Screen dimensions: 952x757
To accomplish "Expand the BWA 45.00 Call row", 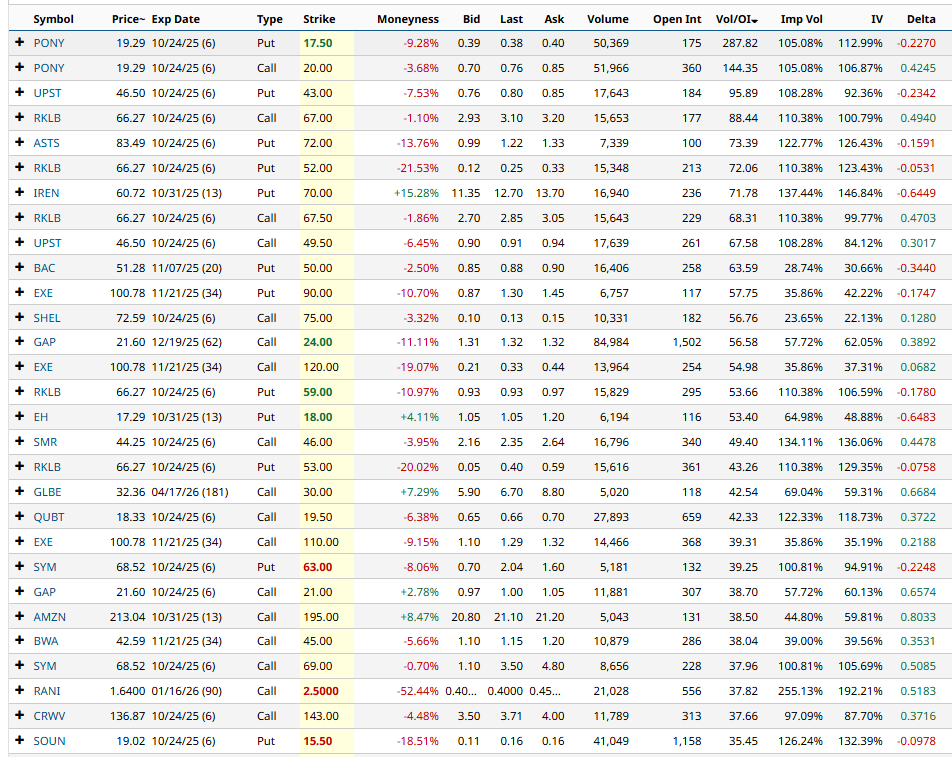I will click(19, 640).
